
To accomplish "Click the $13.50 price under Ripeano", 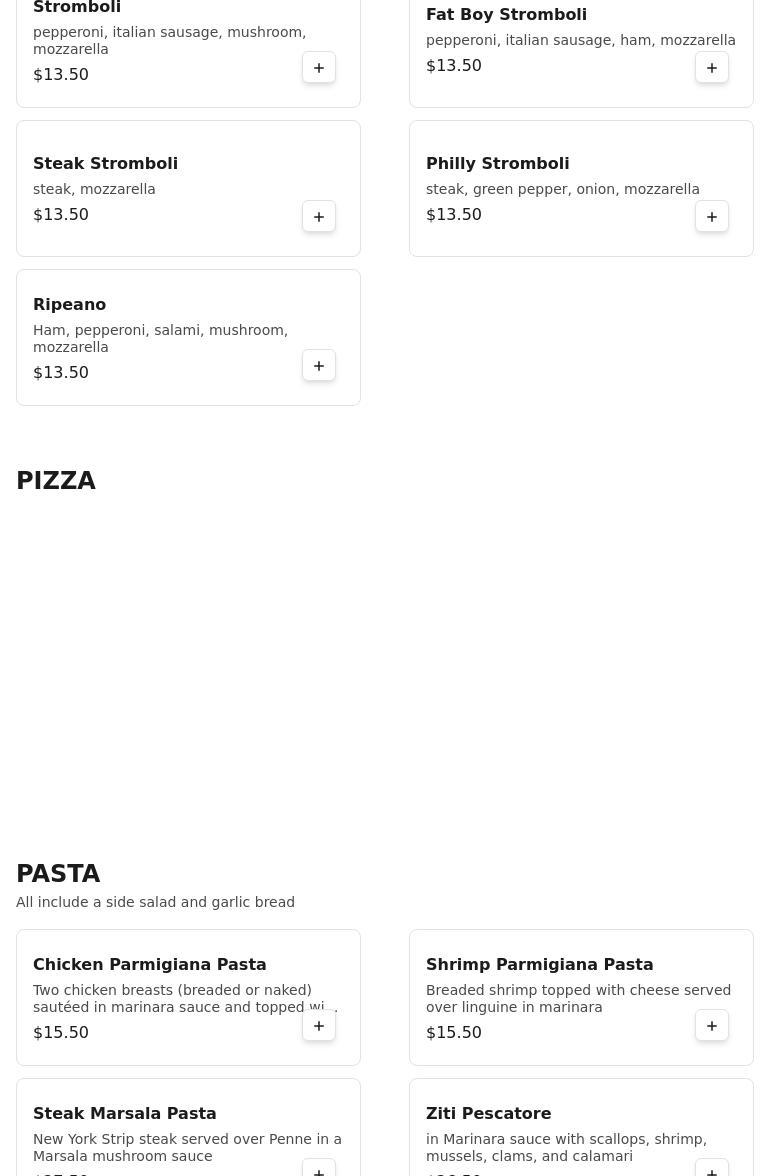I will click(x=61, y=373).
